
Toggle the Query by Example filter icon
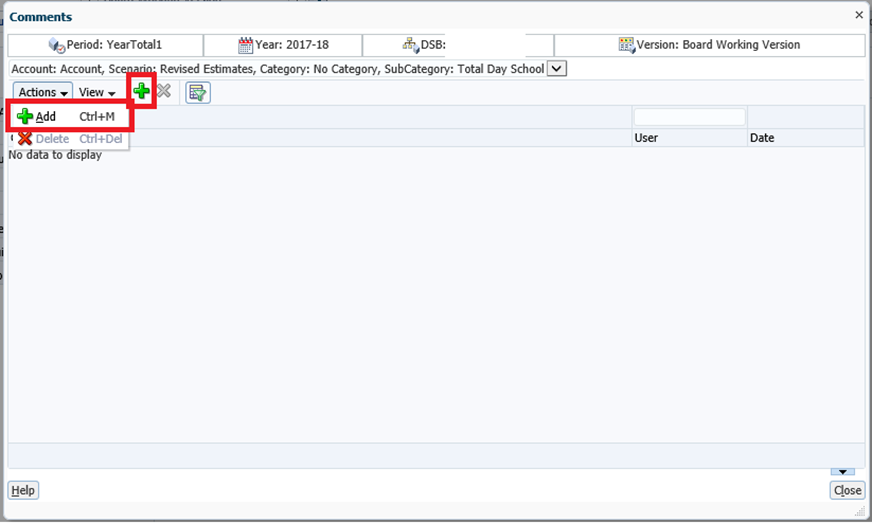click(x=197, y=93)
